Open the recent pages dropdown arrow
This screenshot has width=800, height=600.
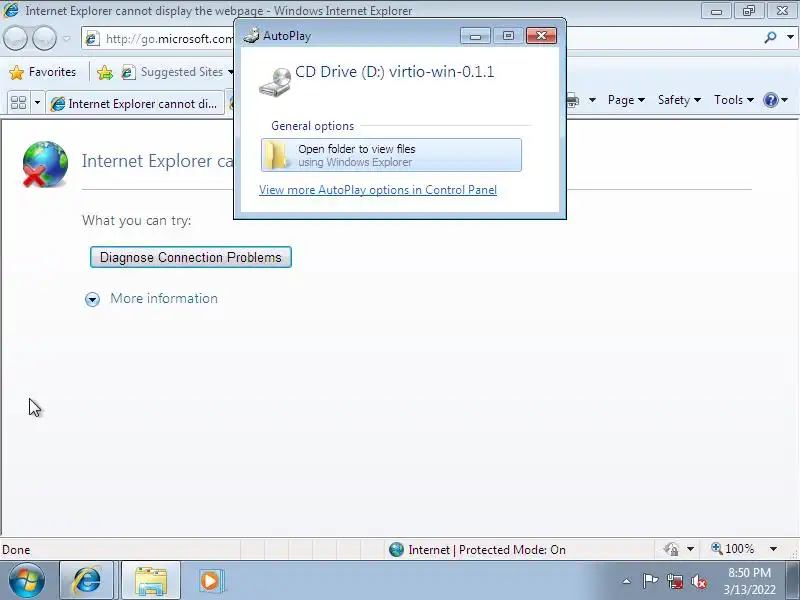tap(66, 38)
